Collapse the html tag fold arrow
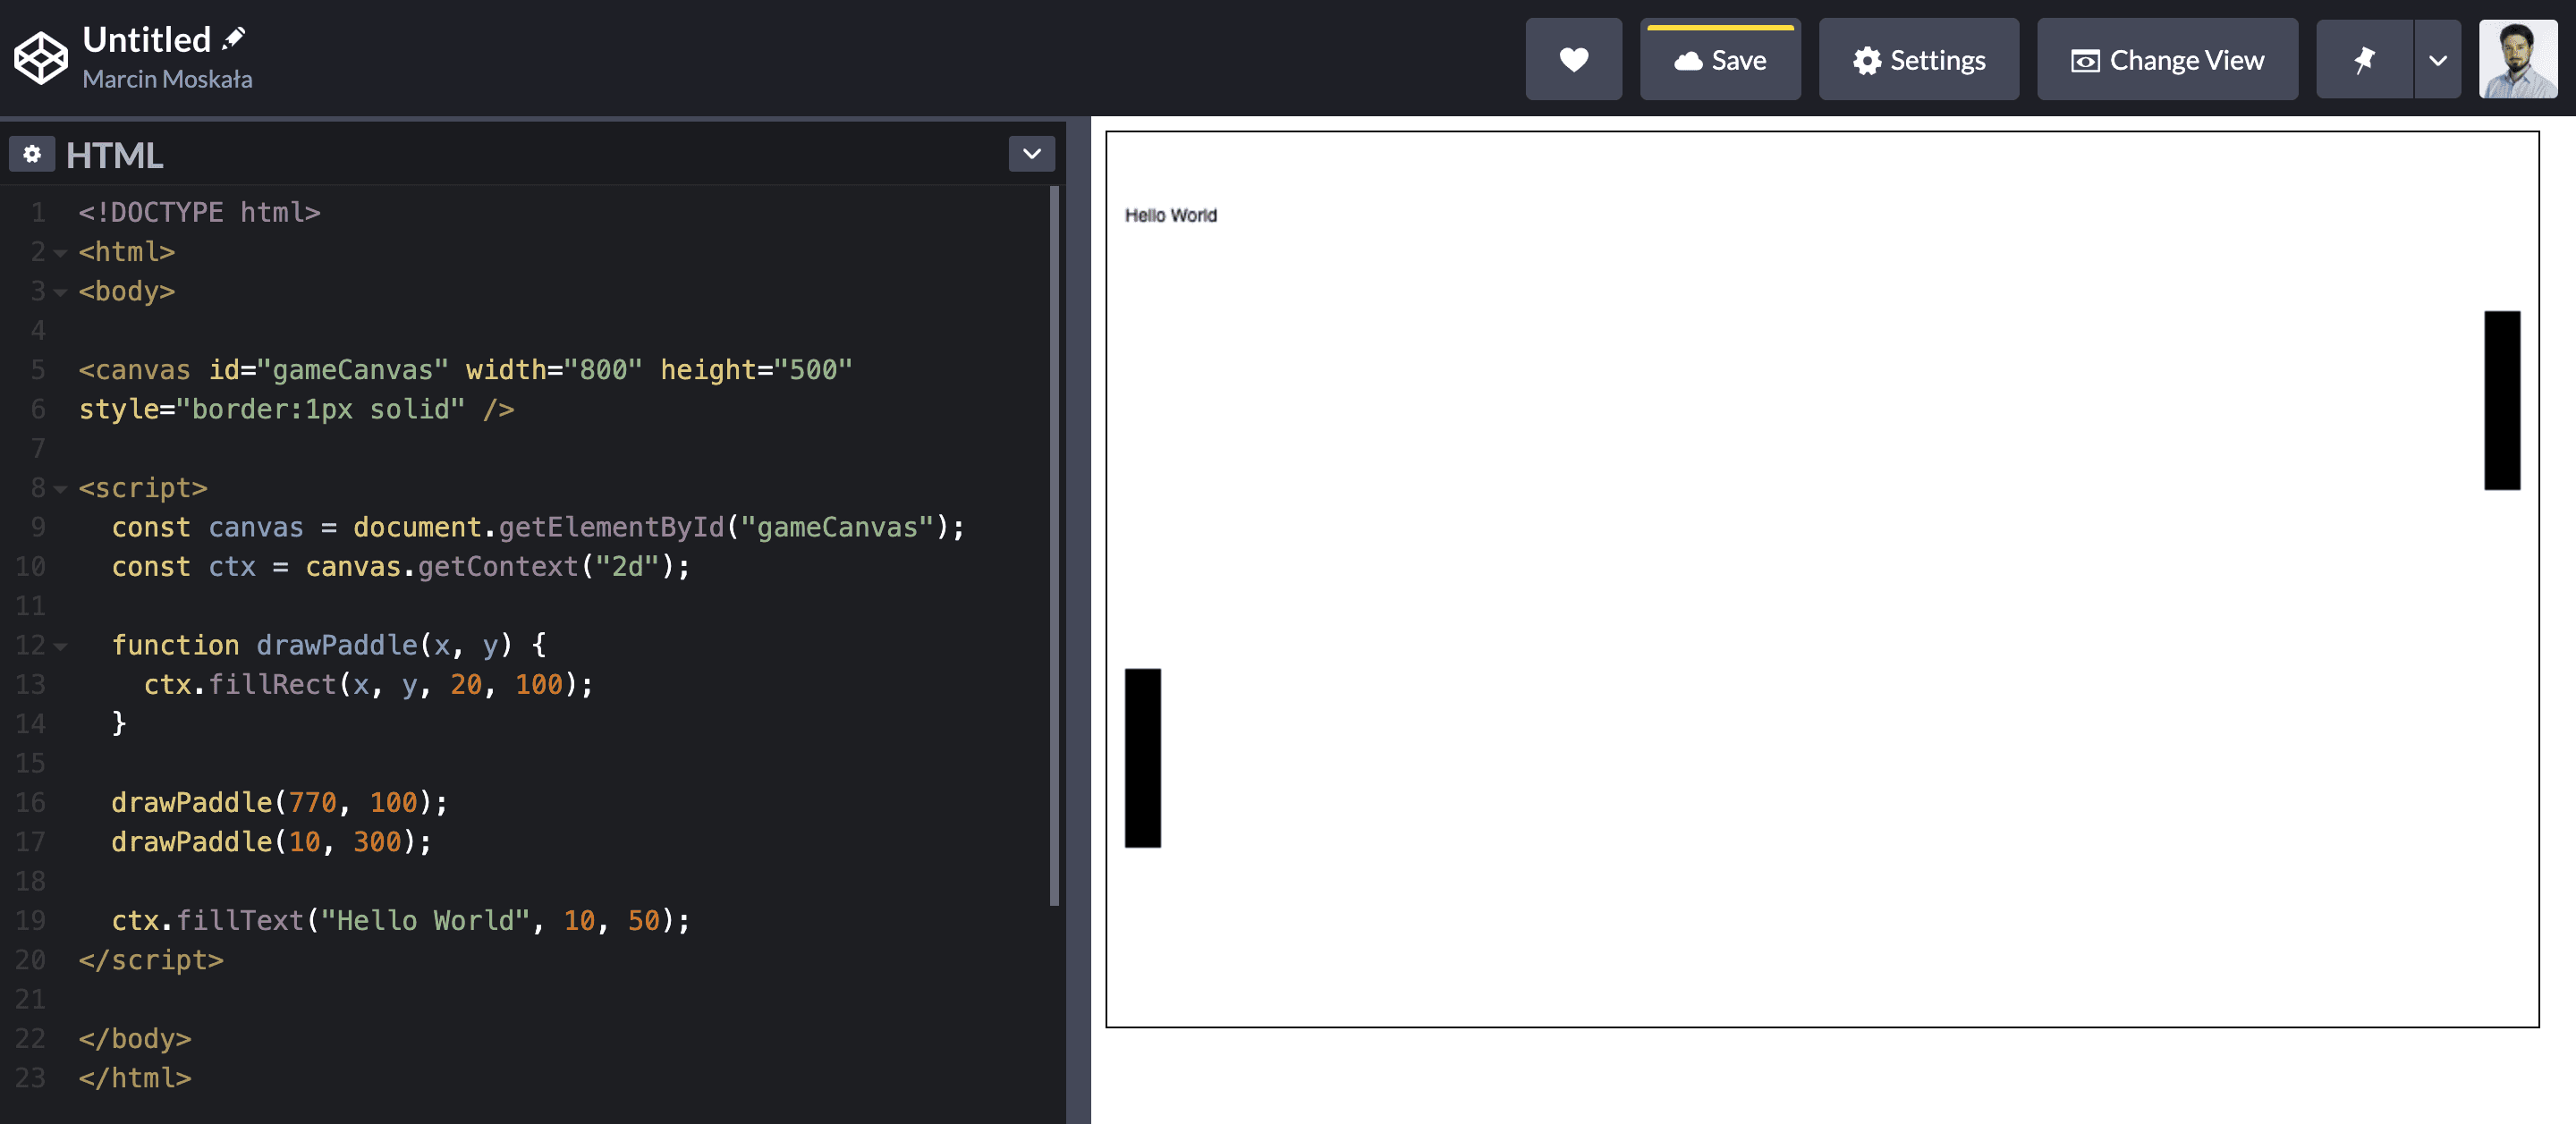 tap(60, 253)
